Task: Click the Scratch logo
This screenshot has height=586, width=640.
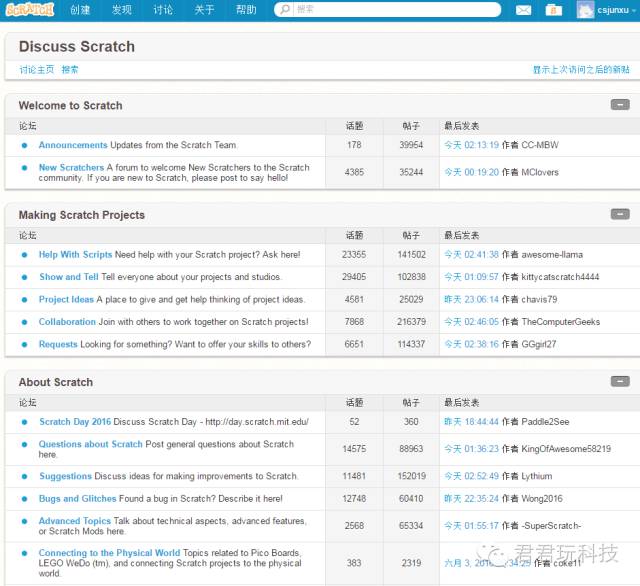Action: coord(30,9)
